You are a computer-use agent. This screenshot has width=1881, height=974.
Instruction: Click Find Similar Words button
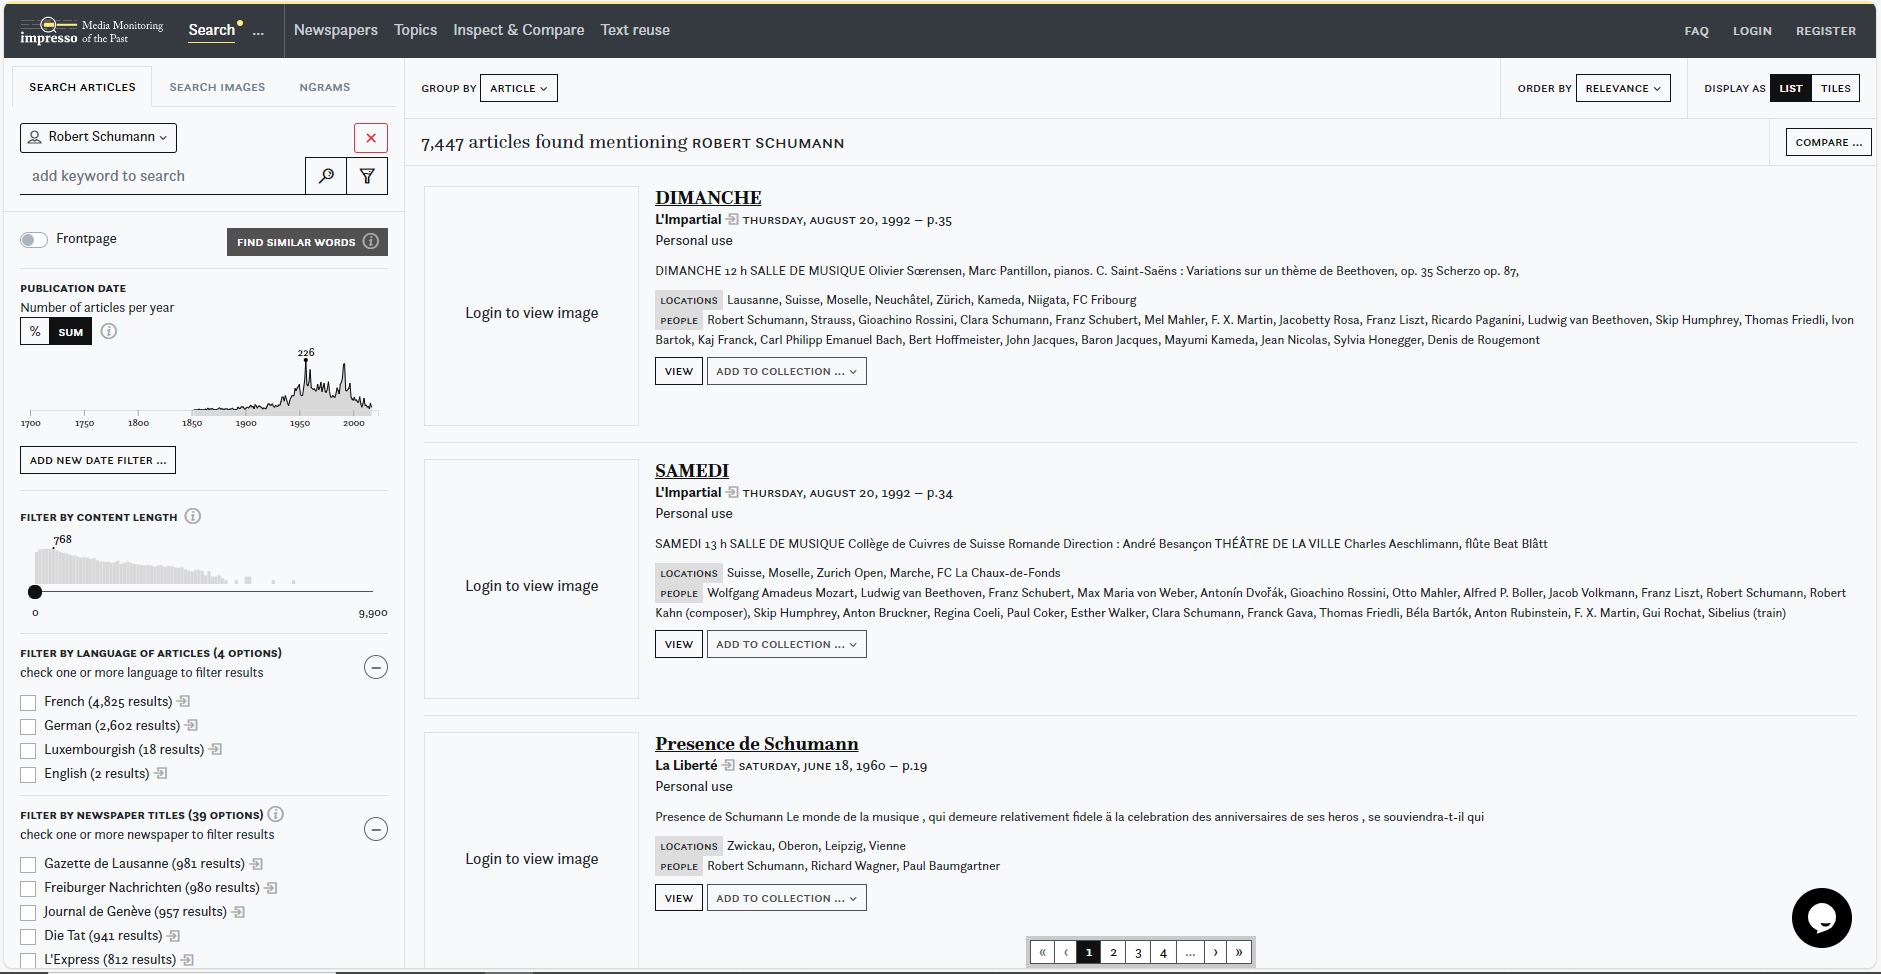click(307, 242)
